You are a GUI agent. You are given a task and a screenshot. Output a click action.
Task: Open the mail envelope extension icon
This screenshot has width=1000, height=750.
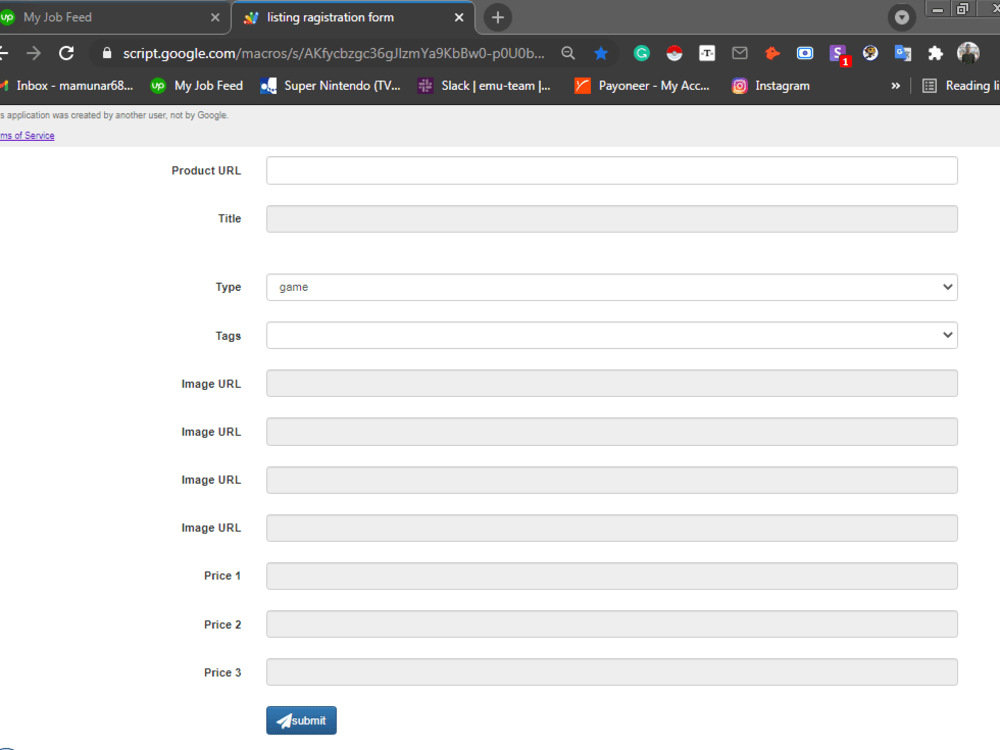740,54
